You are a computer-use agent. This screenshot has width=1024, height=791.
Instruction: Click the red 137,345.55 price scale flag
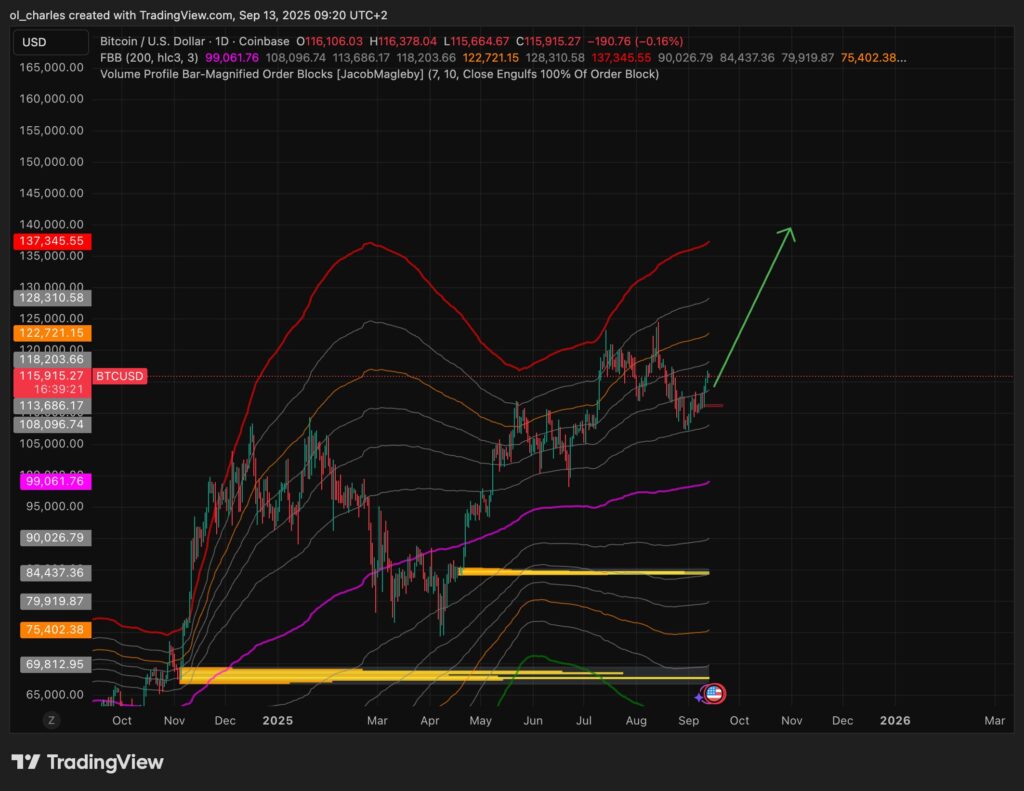(x=52, y=241)
